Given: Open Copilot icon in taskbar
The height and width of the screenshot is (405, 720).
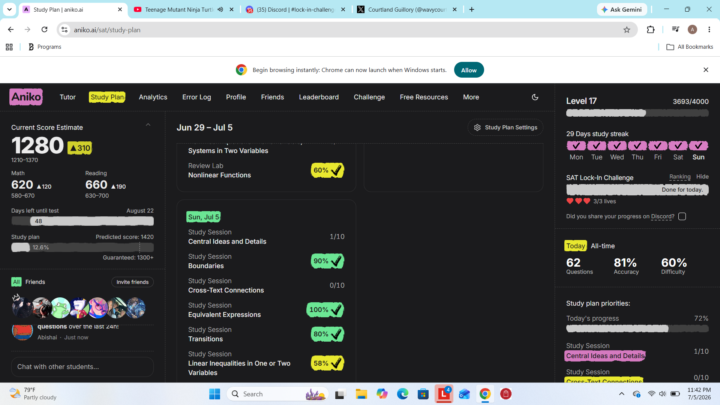Looking at the screenshot, I should (x=382, y=394).
